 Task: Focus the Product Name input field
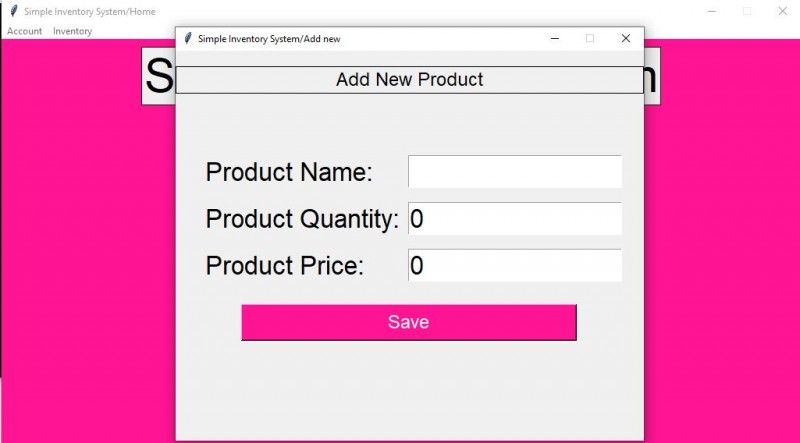pyautogui.click(x=515, y=171)
